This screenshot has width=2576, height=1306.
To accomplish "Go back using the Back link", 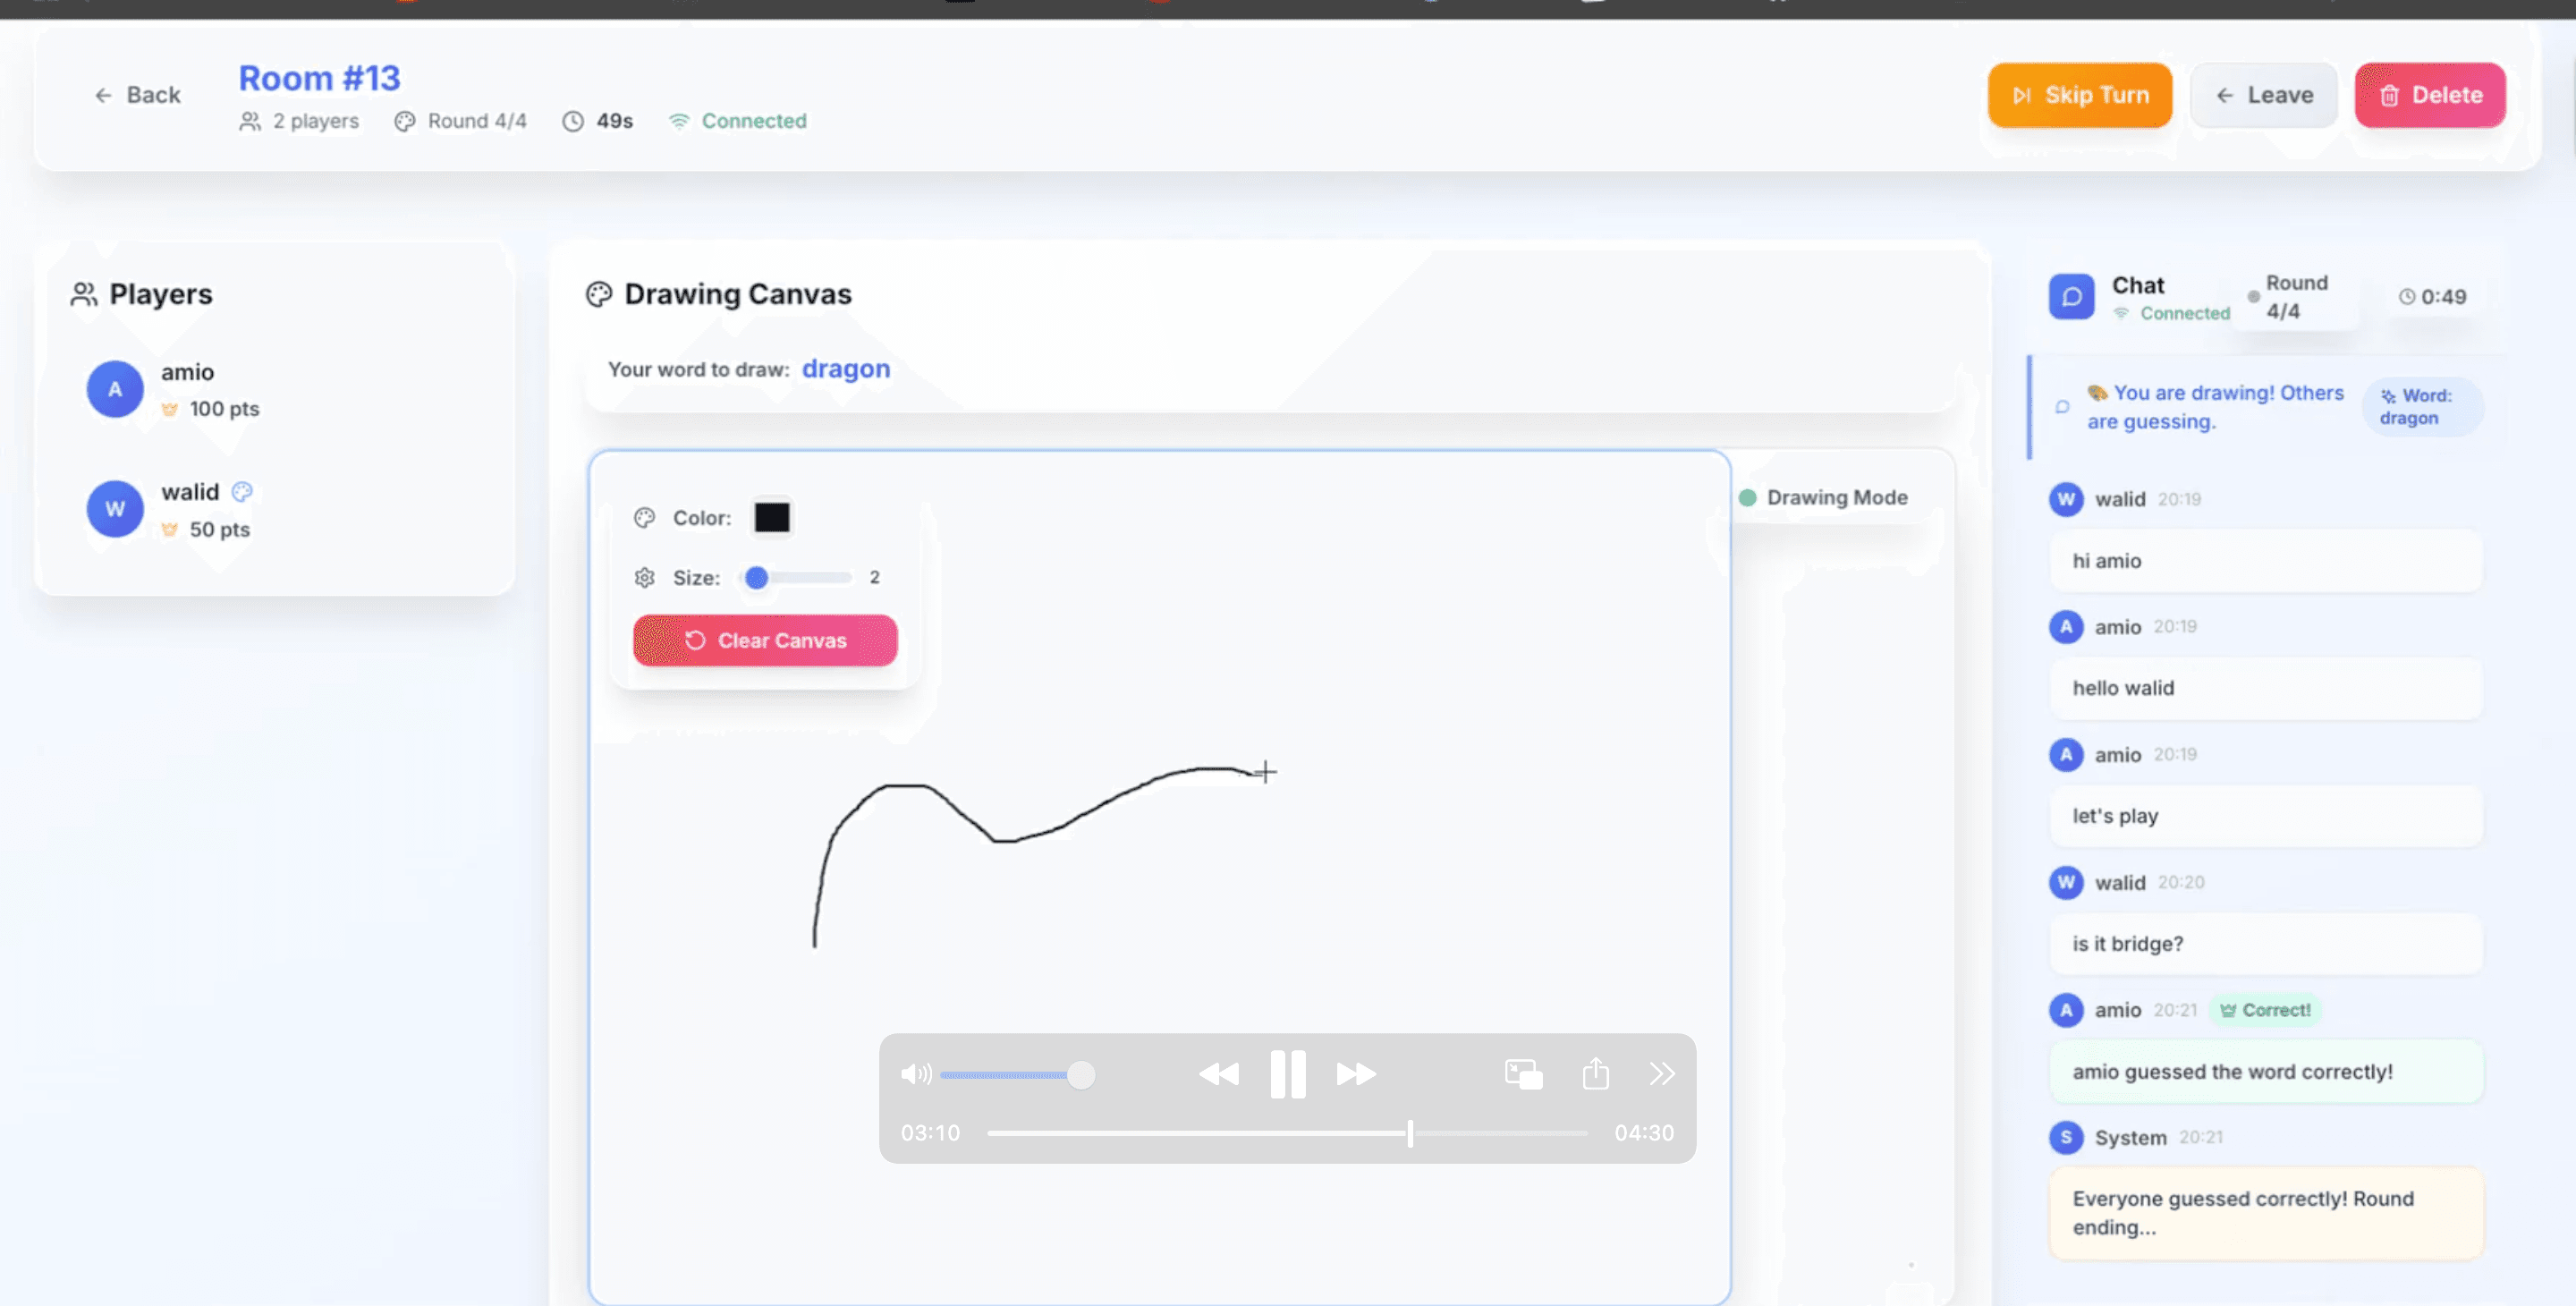I will [137, 95].
